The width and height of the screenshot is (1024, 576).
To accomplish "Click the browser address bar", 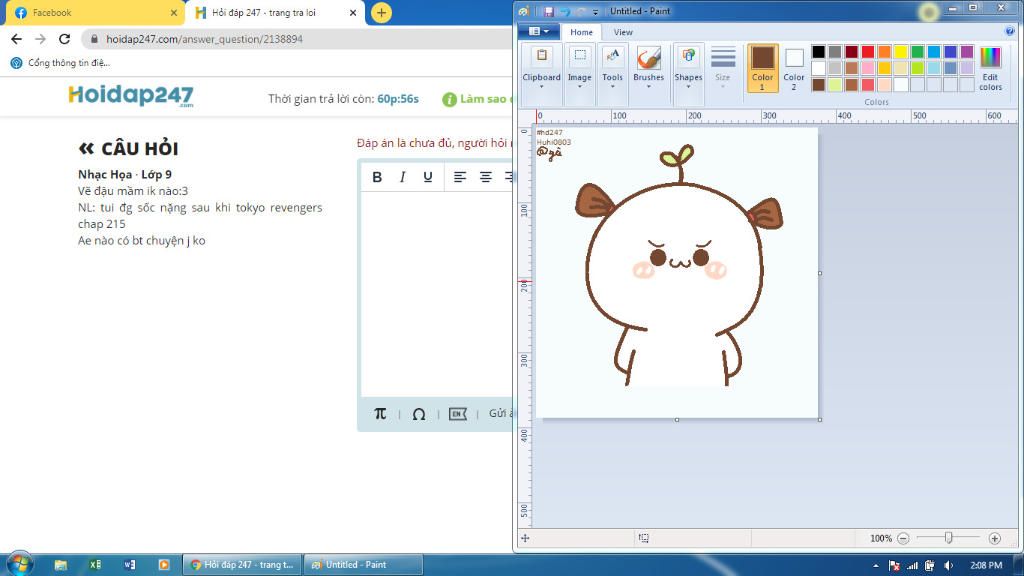I will (x=300, y=39).
